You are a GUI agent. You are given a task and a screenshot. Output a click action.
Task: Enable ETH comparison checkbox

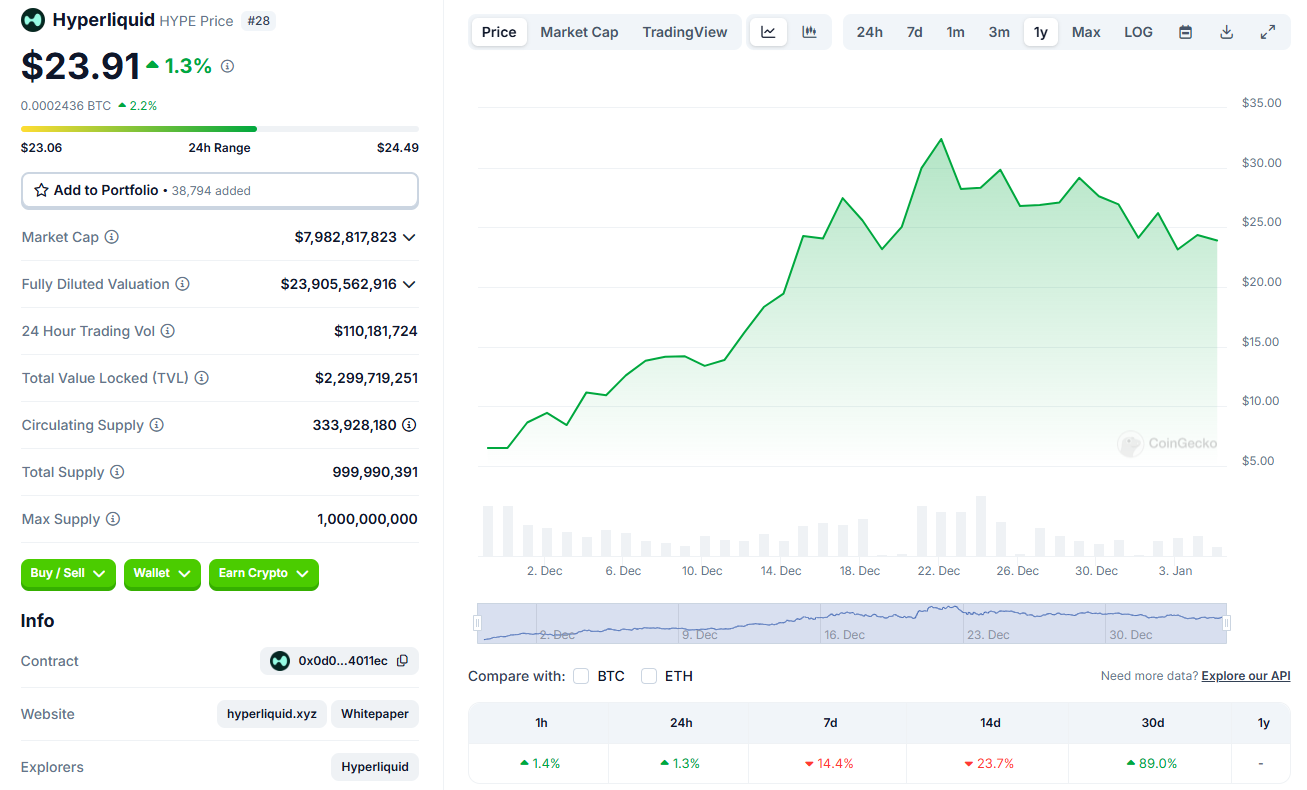pos(649,676)
